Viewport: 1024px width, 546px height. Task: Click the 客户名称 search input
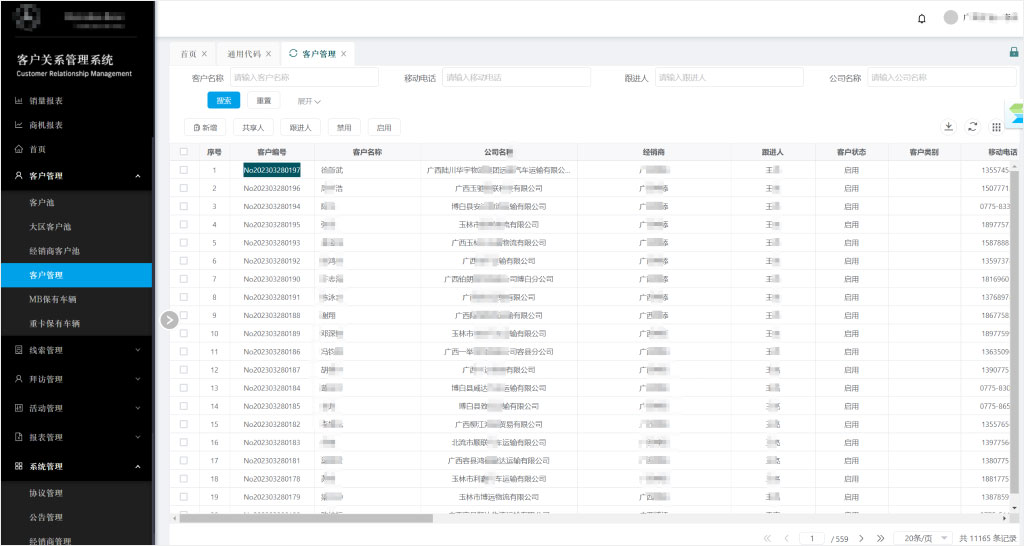pos(304,77)
